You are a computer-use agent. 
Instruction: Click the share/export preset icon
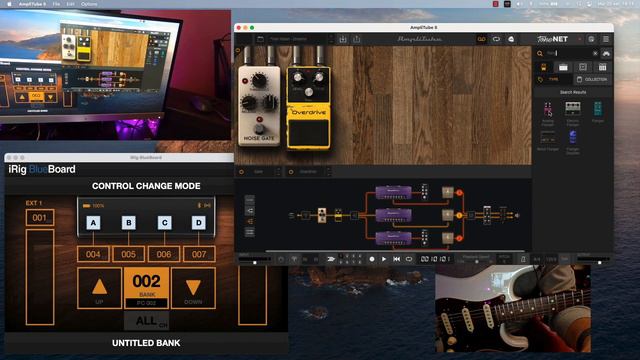(357, 39)
